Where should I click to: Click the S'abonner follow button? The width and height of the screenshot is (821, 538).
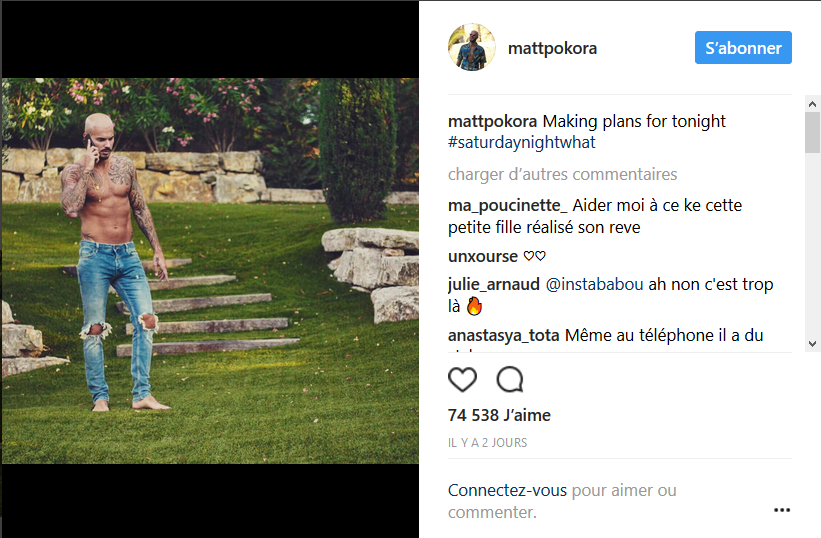tap(743, 48)
